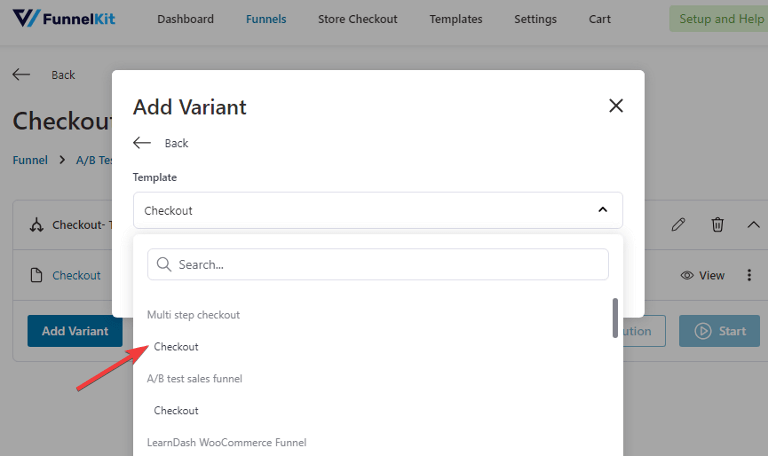Click LearnDash WooCommerce Funnel group label
This screenshot has width=768, height=456.
pos(227,442)
